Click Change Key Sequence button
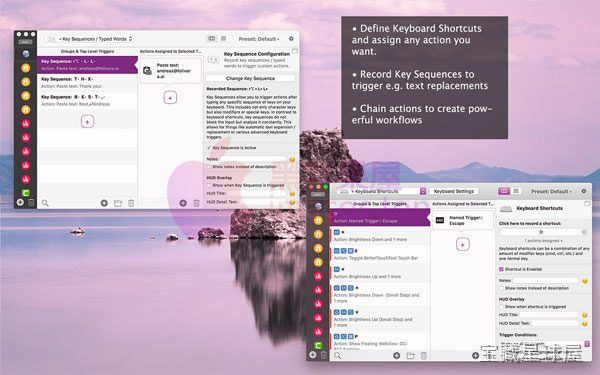This screenshot has width=600, height=375. 250,78
